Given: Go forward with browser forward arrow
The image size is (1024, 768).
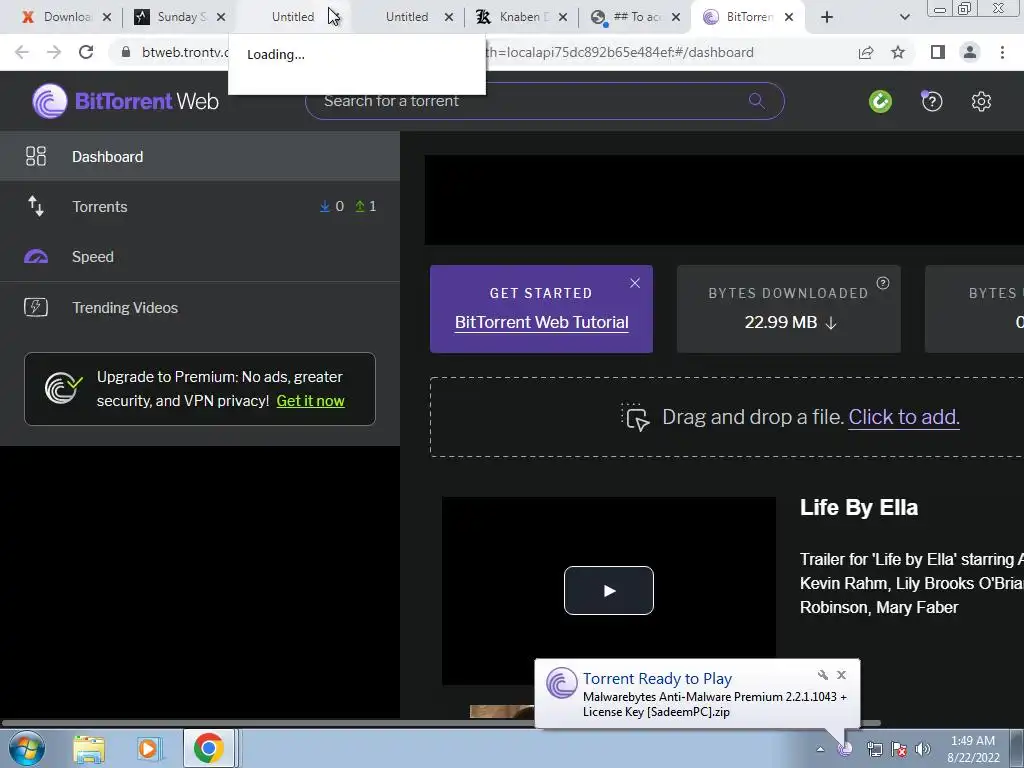Looking at the screenshot, I should (x=54, y=52).
